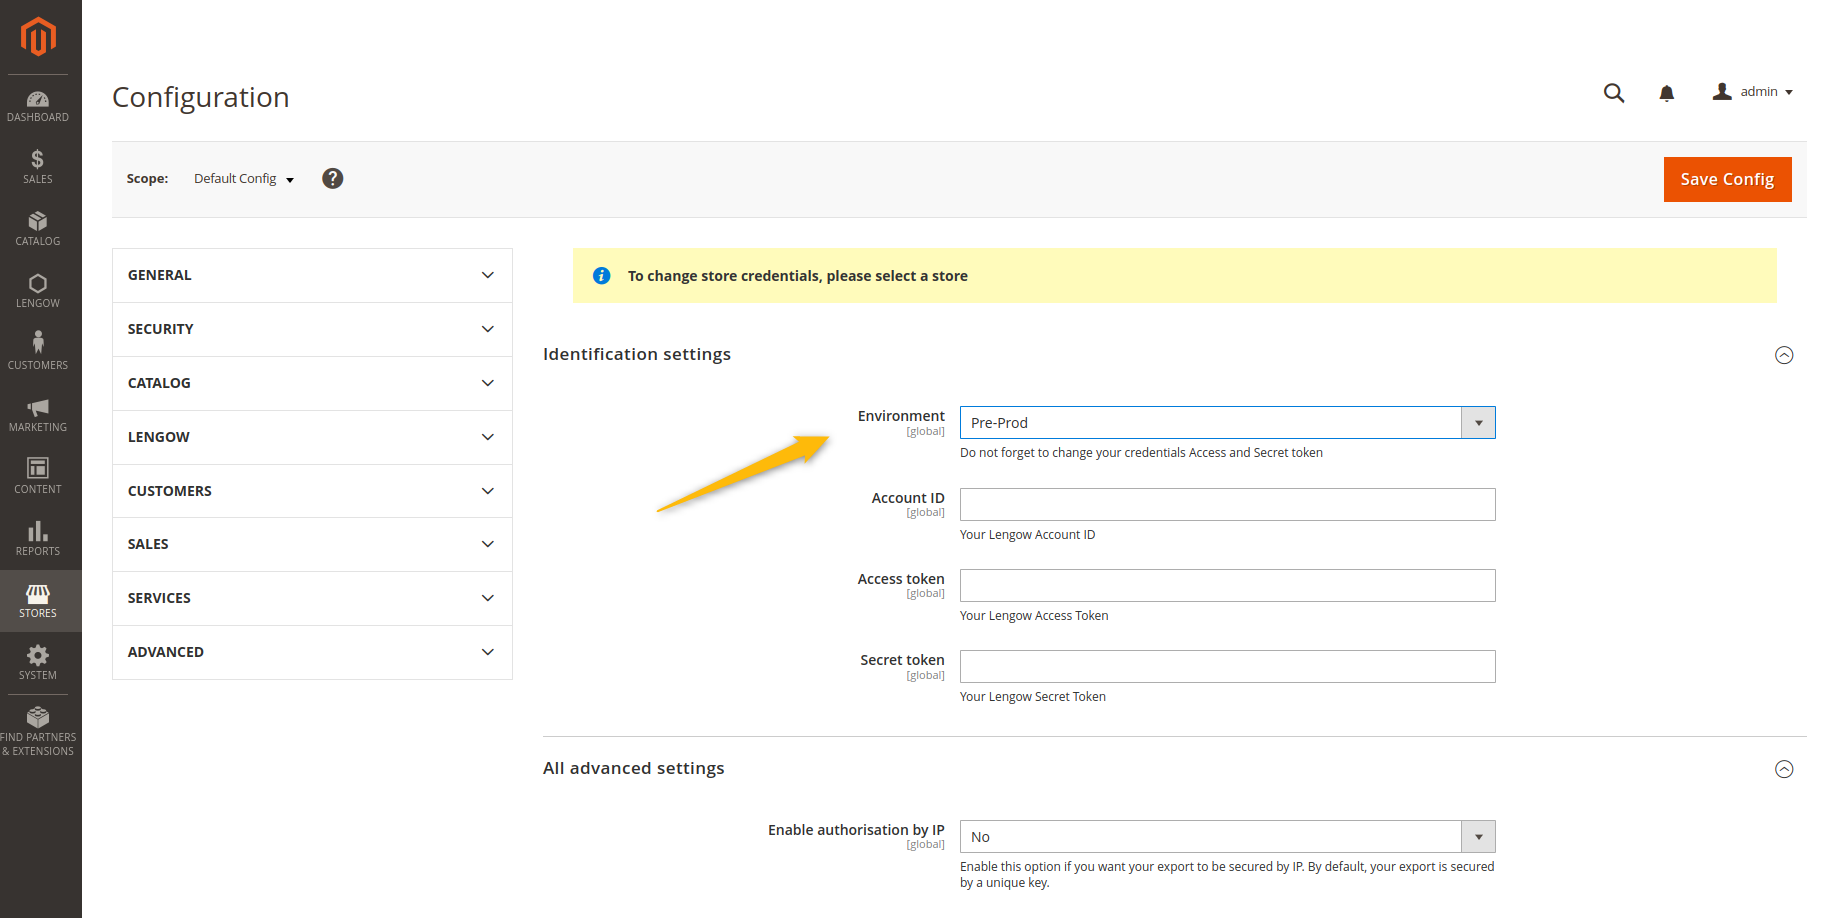Open the Enable authorisation by IP dropdown
The height and width of the screenshot is (918, 1828).
coord(1227,837)
